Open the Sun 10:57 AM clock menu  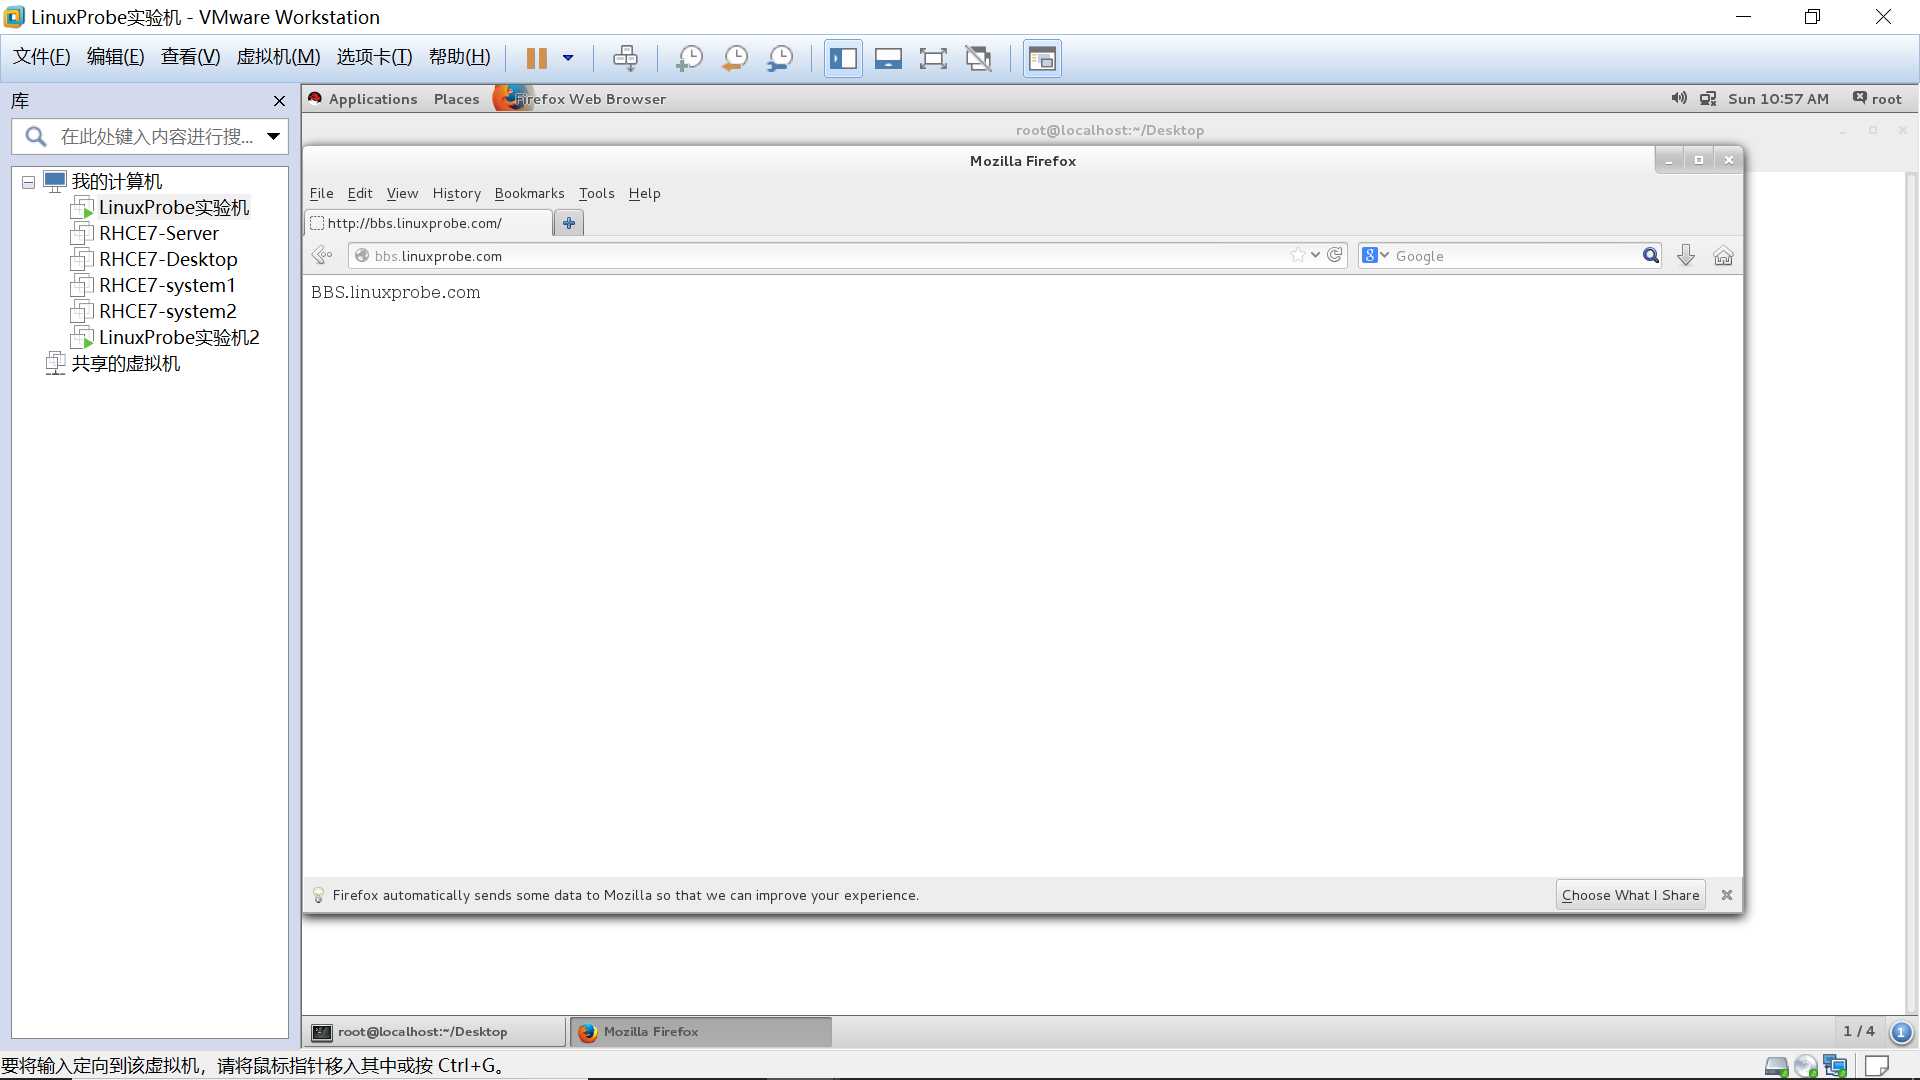[x=1778, y=99]
